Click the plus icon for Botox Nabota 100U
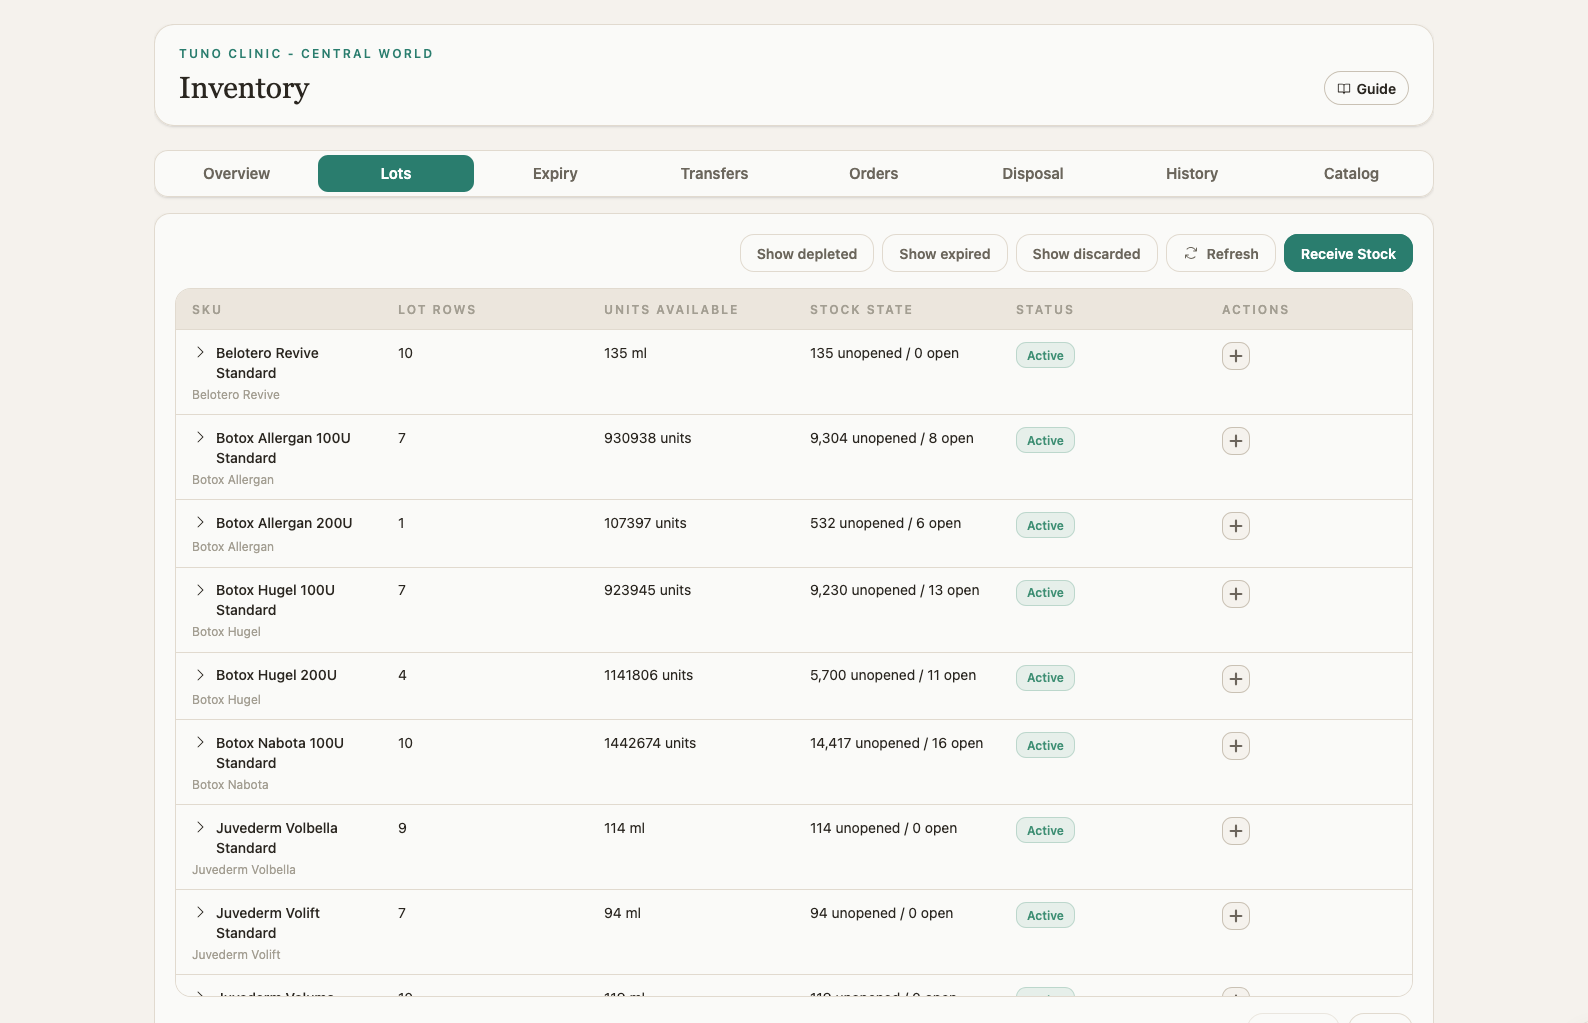This screenshot has height=1023, width=1588. [1236, 746]
